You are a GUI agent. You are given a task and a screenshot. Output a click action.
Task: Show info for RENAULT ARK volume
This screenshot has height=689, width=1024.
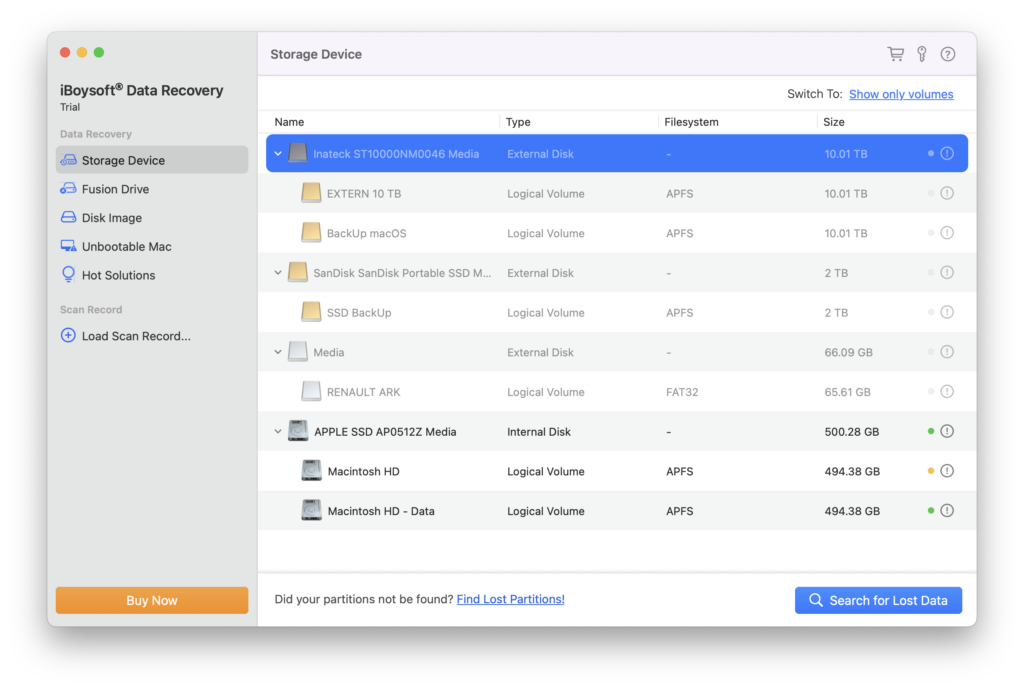[947, 392]
